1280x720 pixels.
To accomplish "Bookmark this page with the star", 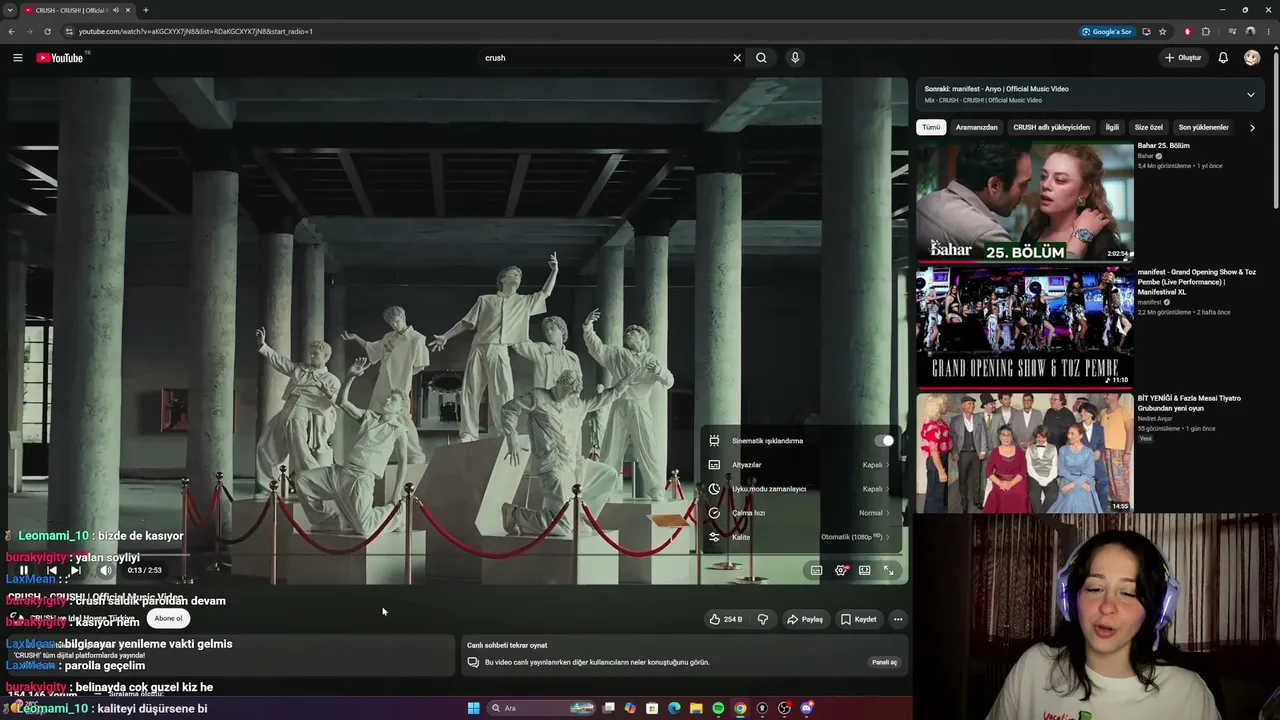I will coord(1163,31).
